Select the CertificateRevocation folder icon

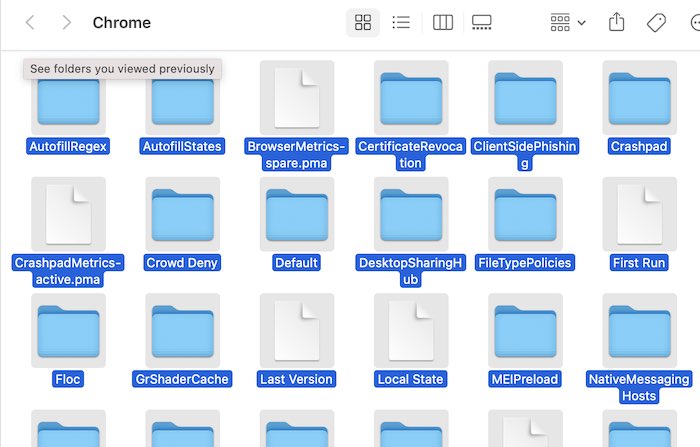(411, 98)
